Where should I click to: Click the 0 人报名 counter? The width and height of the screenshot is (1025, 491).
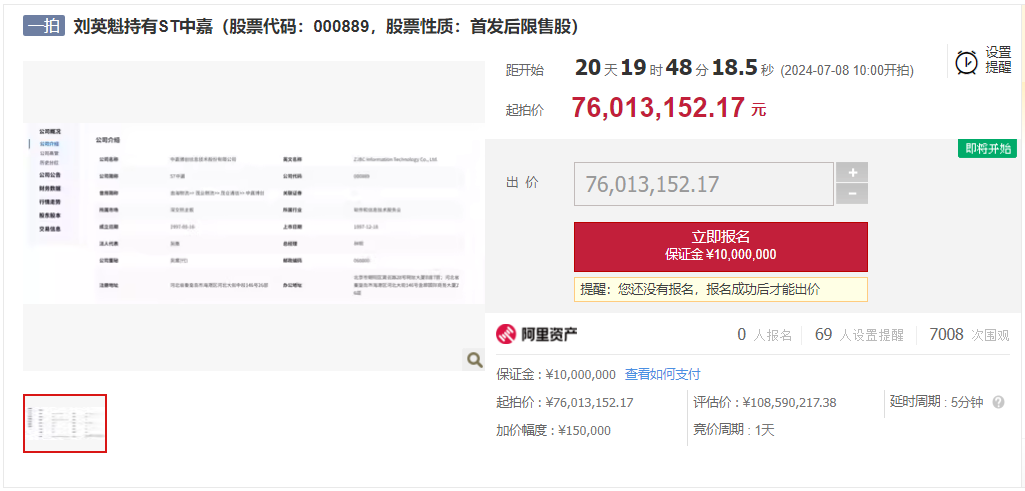coord(764,335)
